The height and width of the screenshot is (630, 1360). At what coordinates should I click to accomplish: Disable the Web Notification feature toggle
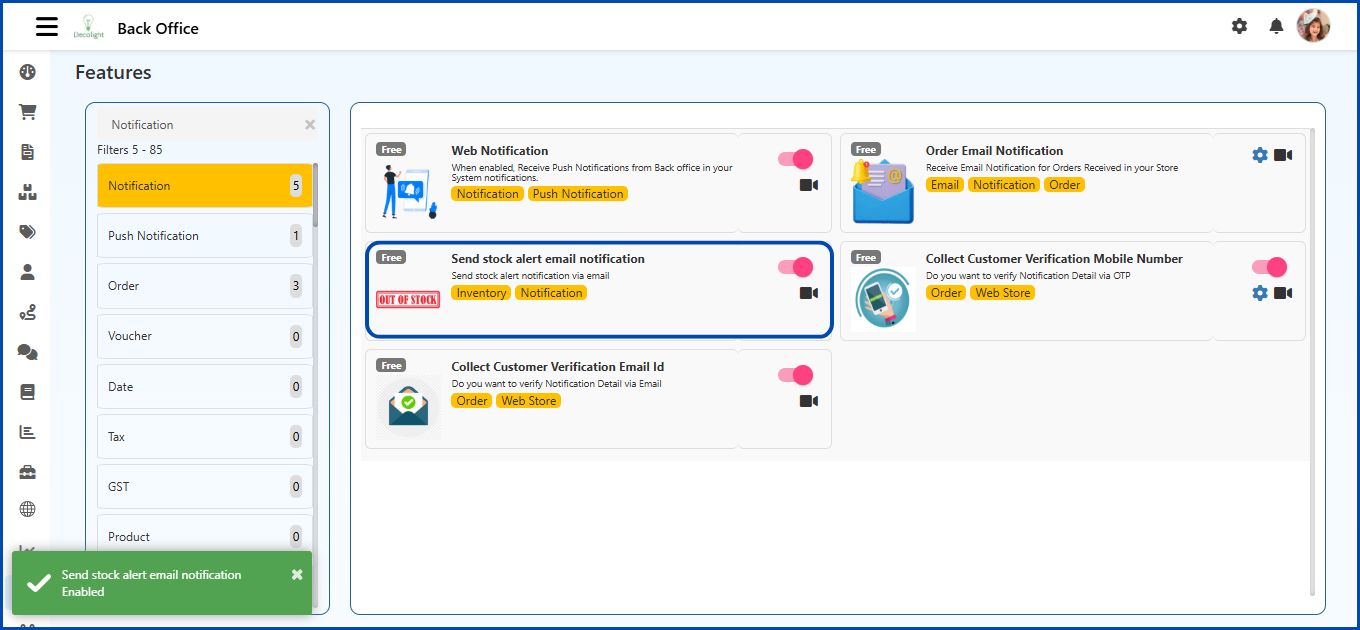(795, 159)
